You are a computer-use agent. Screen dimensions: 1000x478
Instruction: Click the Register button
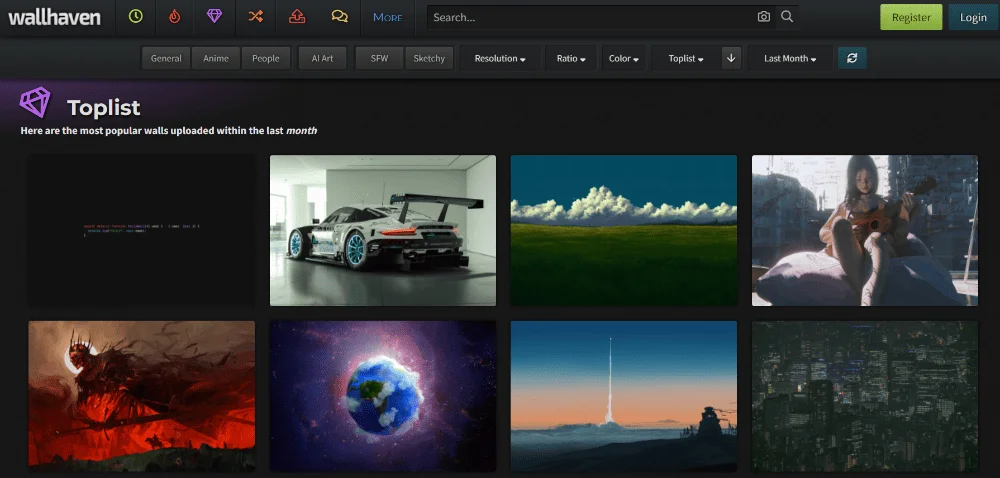pos(911,17)
